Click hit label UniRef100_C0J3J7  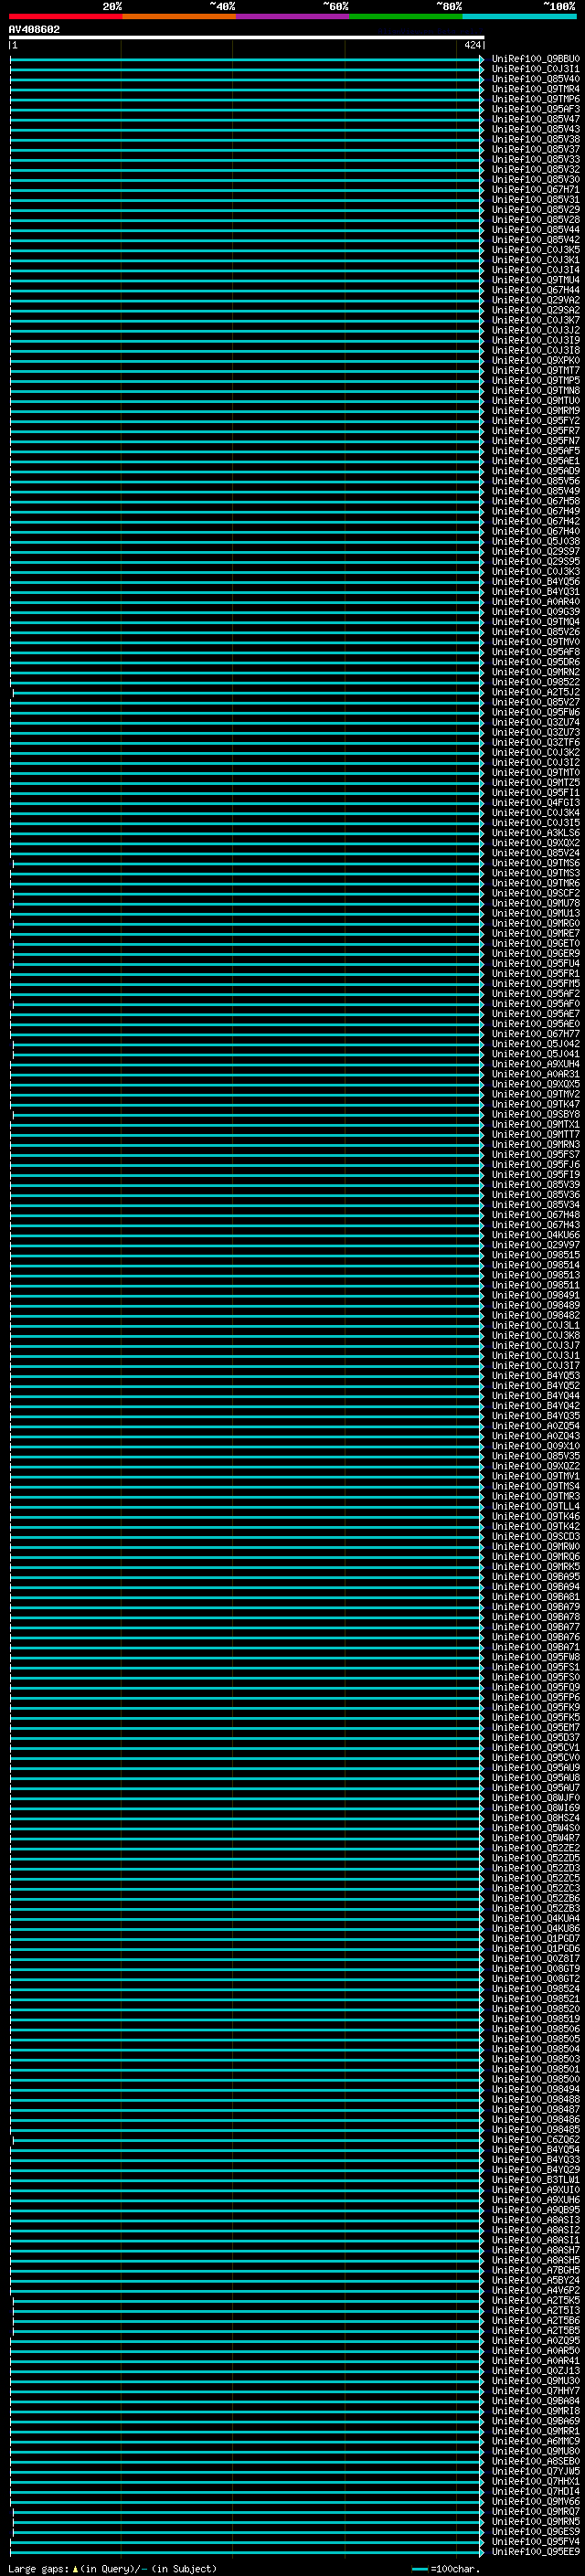[x=536, y=1345]
